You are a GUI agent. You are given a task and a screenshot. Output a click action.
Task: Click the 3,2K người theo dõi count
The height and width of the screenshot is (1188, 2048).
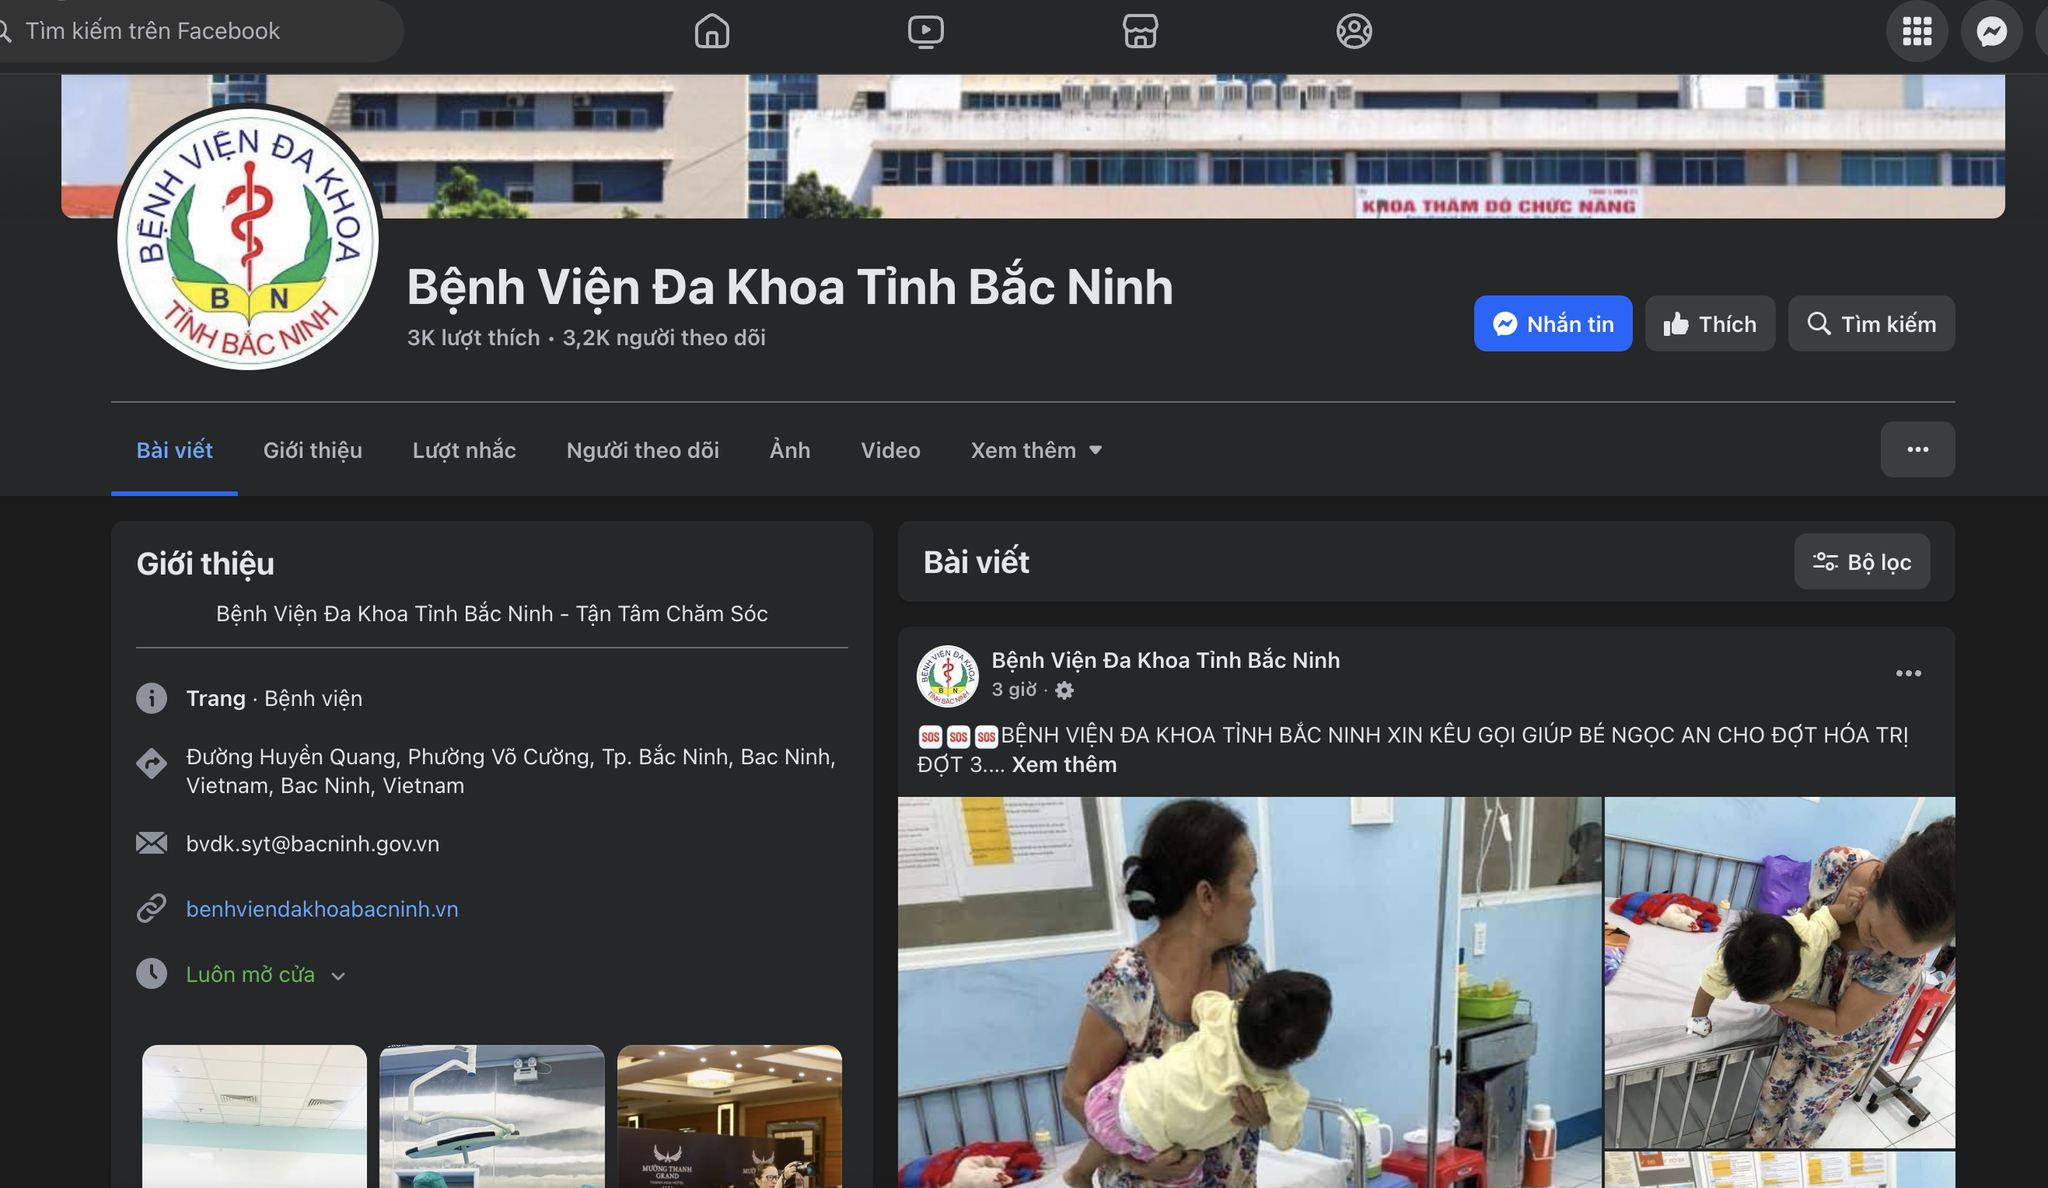(x=664, y=338)
